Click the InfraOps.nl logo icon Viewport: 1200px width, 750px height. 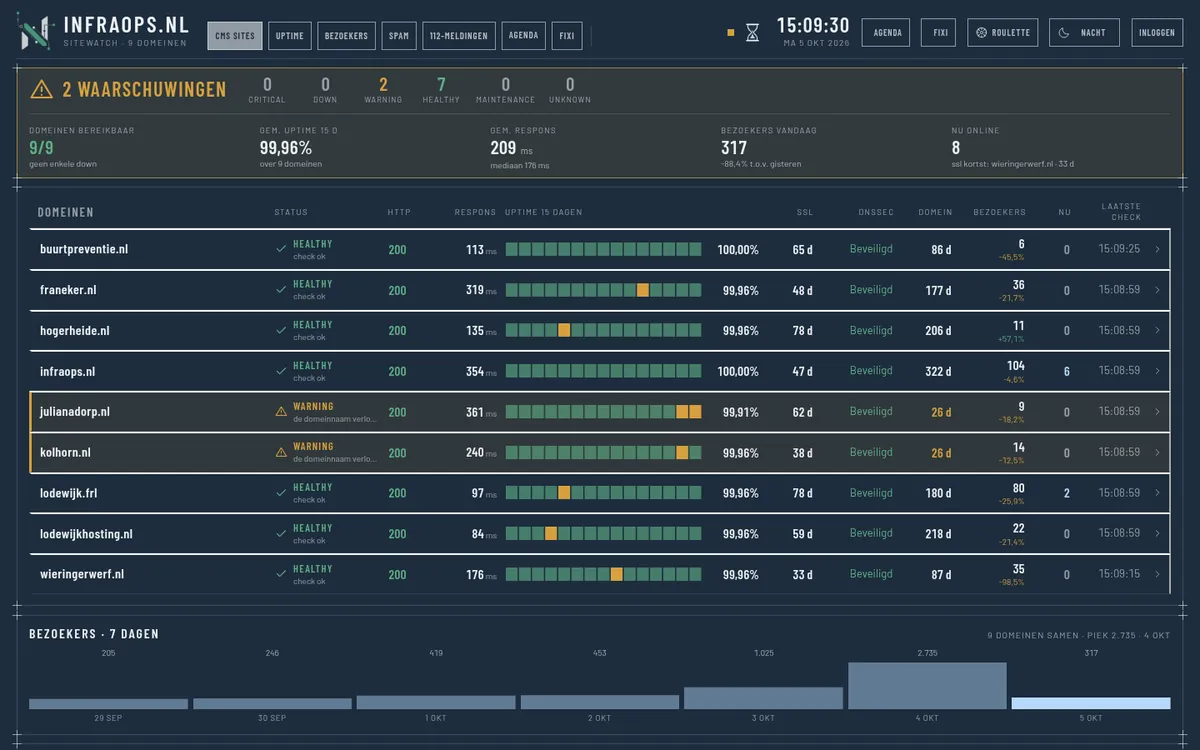(x=35, y=32)
